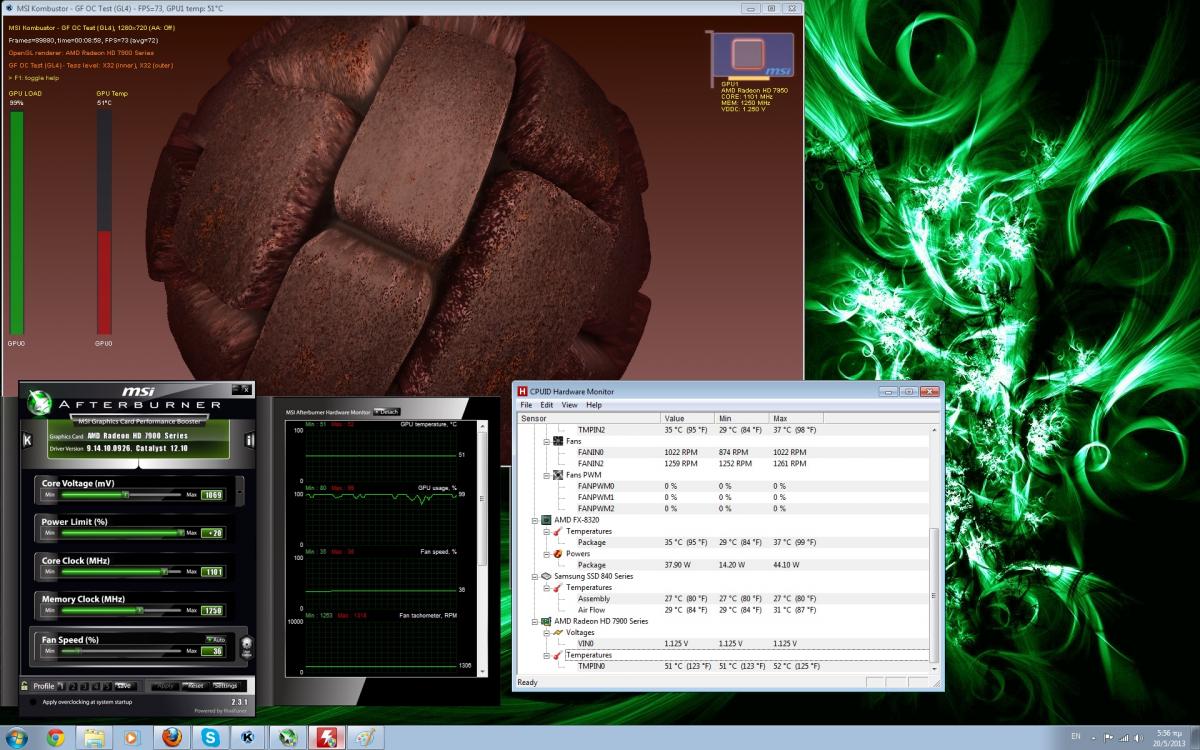1200x750 pixels.
Task: Detach the Afterburner Hardware Monitor
Action: (386, 411)
